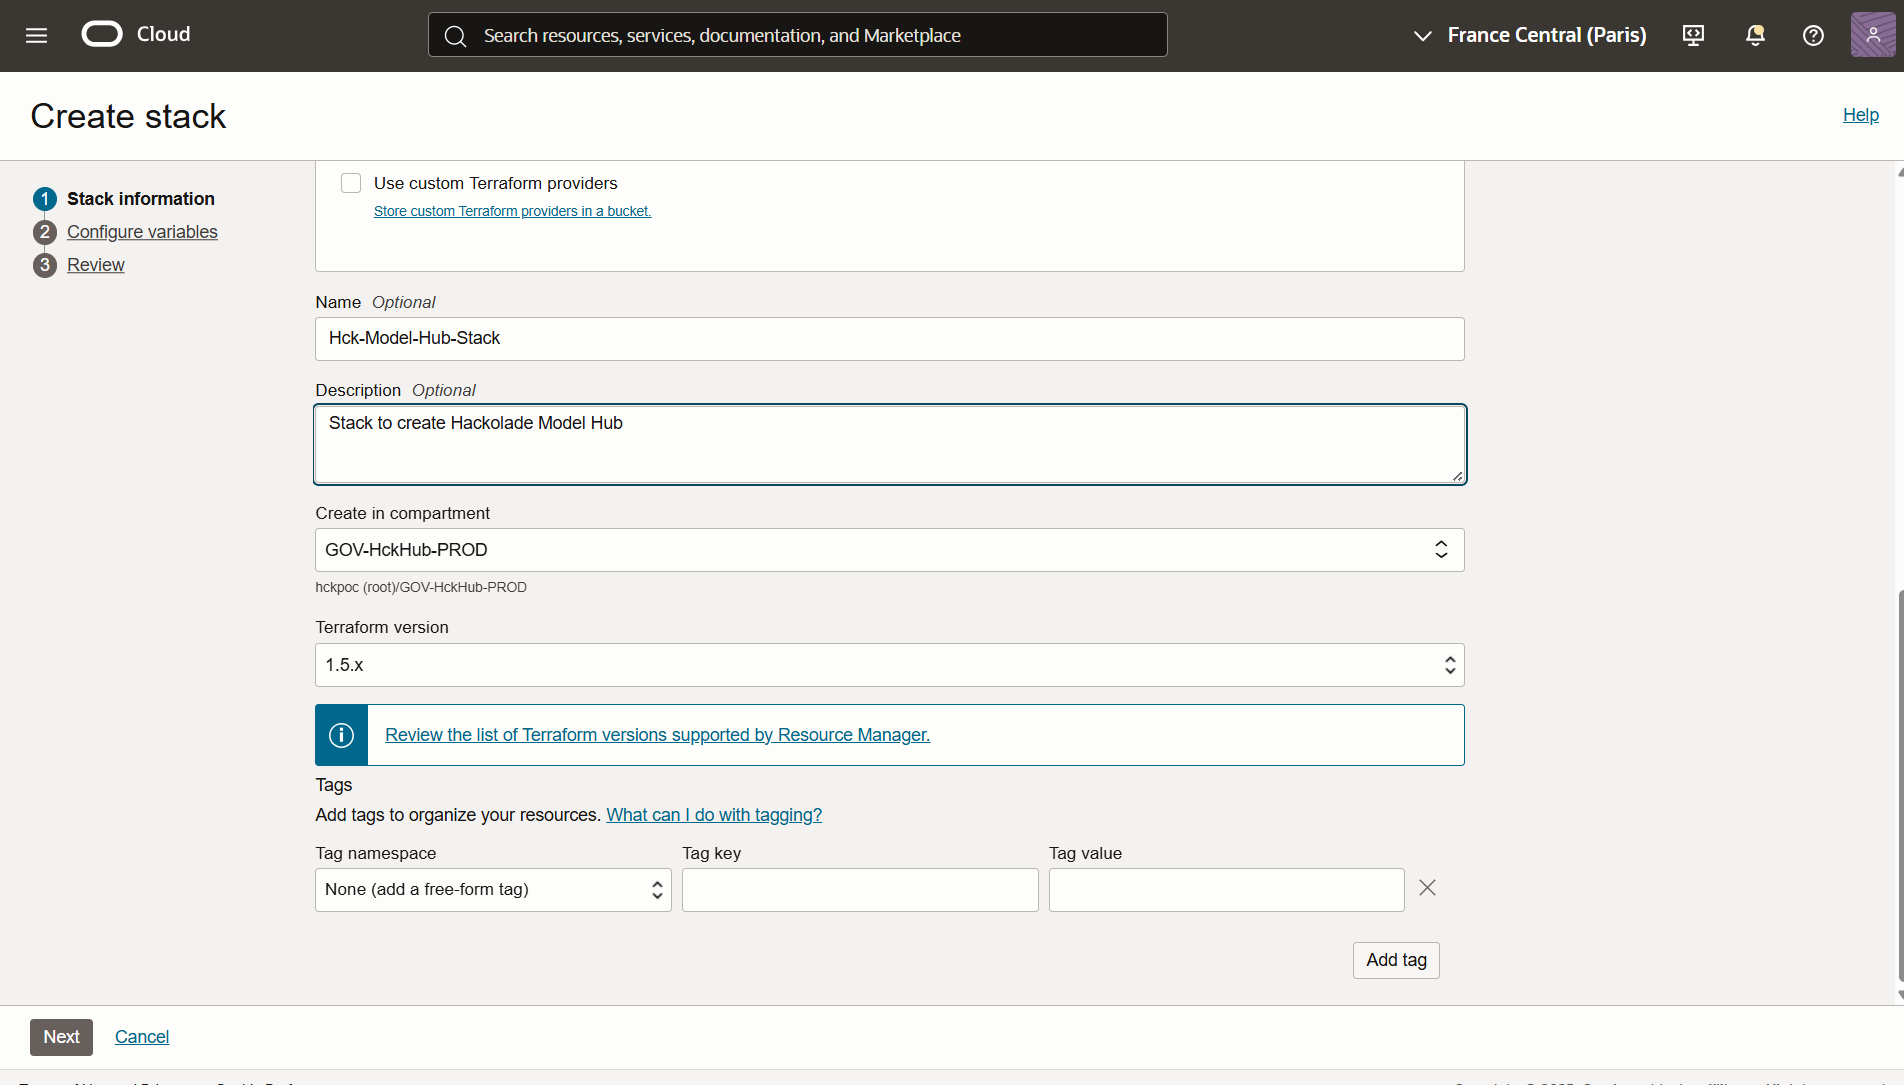Remove the tag row with the X icon
1904x1085 pixels.
point(1427,888)
